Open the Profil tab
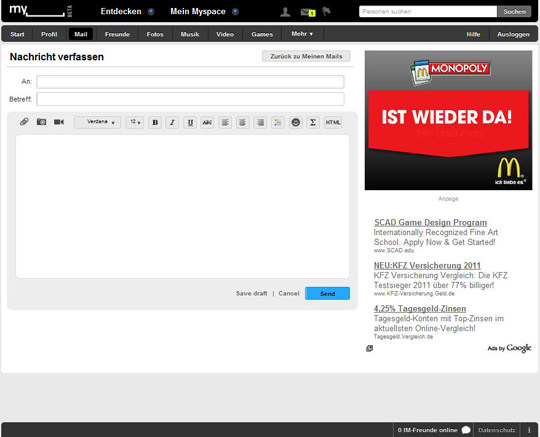540x437 pixels. (49, 34)
